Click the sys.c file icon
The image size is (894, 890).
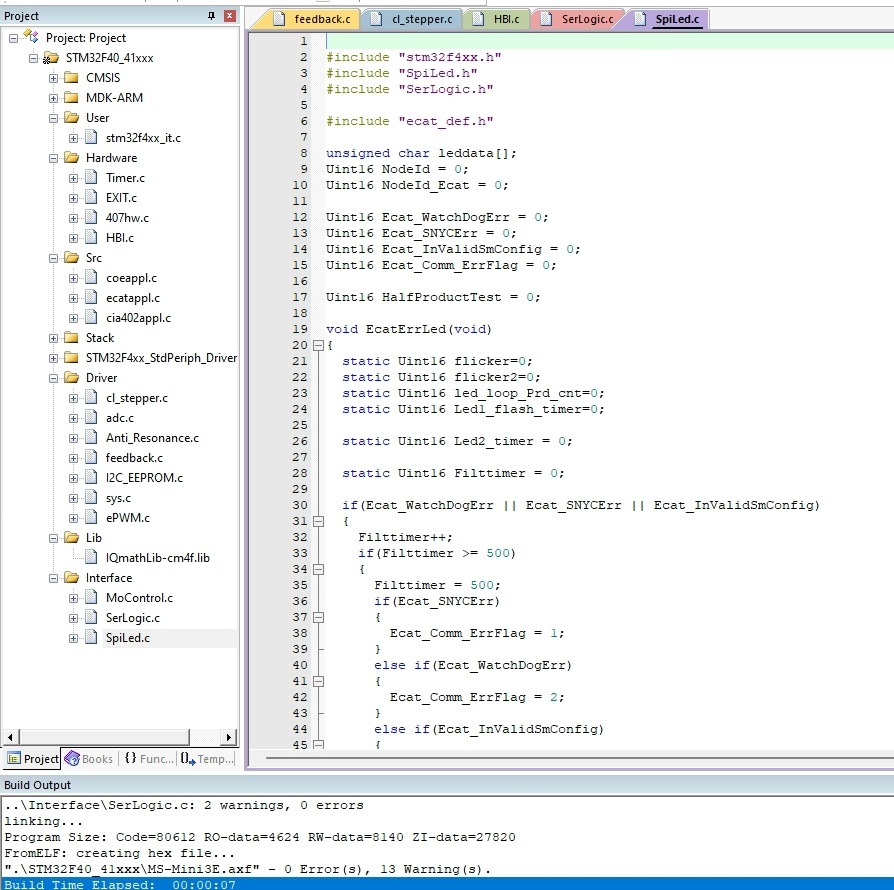[91, 498]
